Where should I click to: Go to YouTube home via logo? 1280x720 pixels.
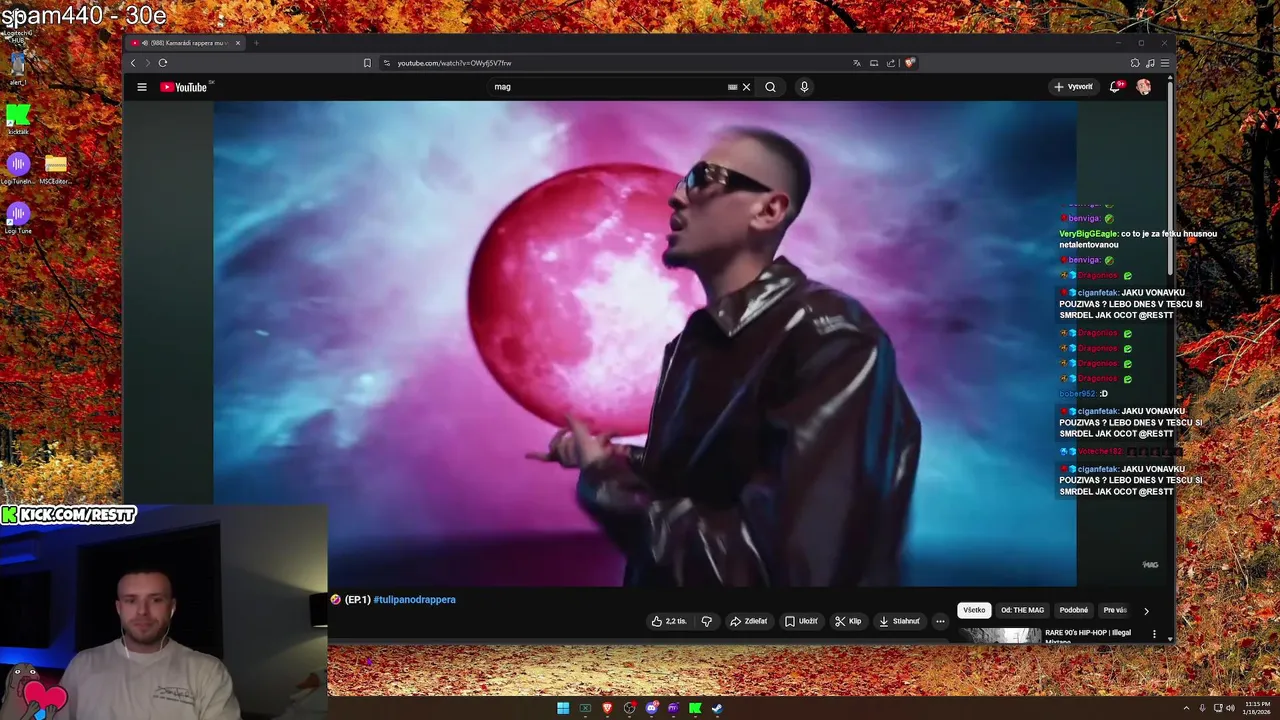(184, 87)
